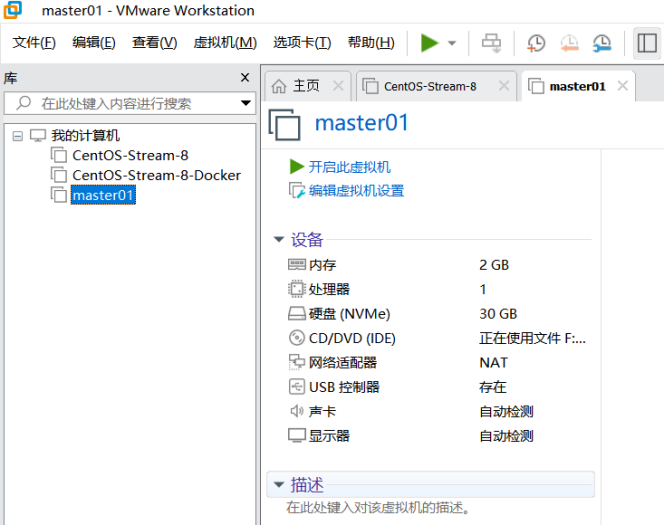Click the 正在使用文件 F:... value

(x=532, y=338)
